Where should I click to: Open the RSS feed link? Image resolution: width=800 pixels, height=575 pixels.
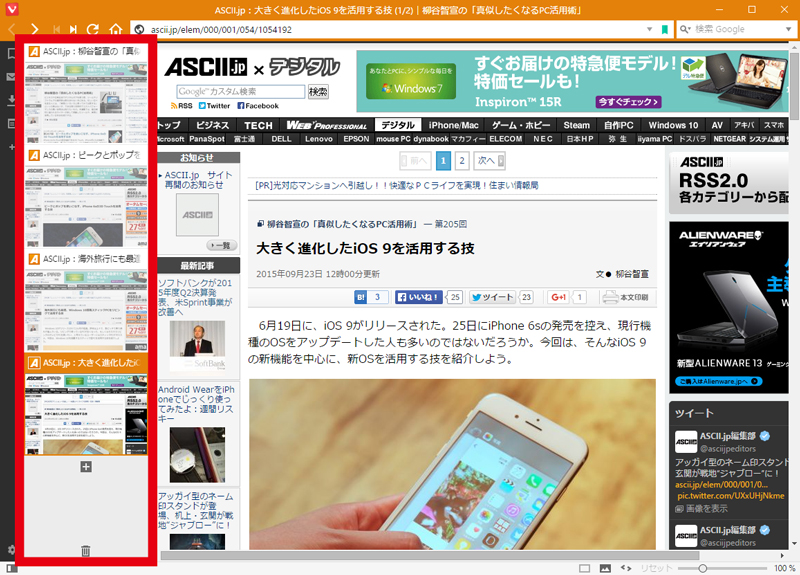[x=182, y=106]
